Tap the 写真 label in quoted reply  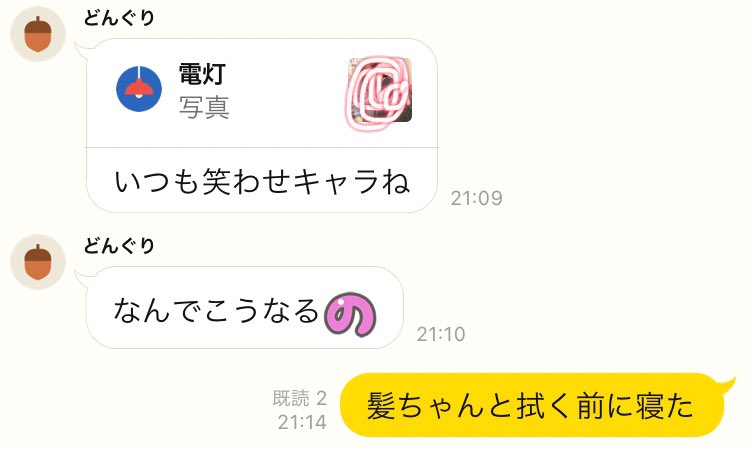click(204, 107)
